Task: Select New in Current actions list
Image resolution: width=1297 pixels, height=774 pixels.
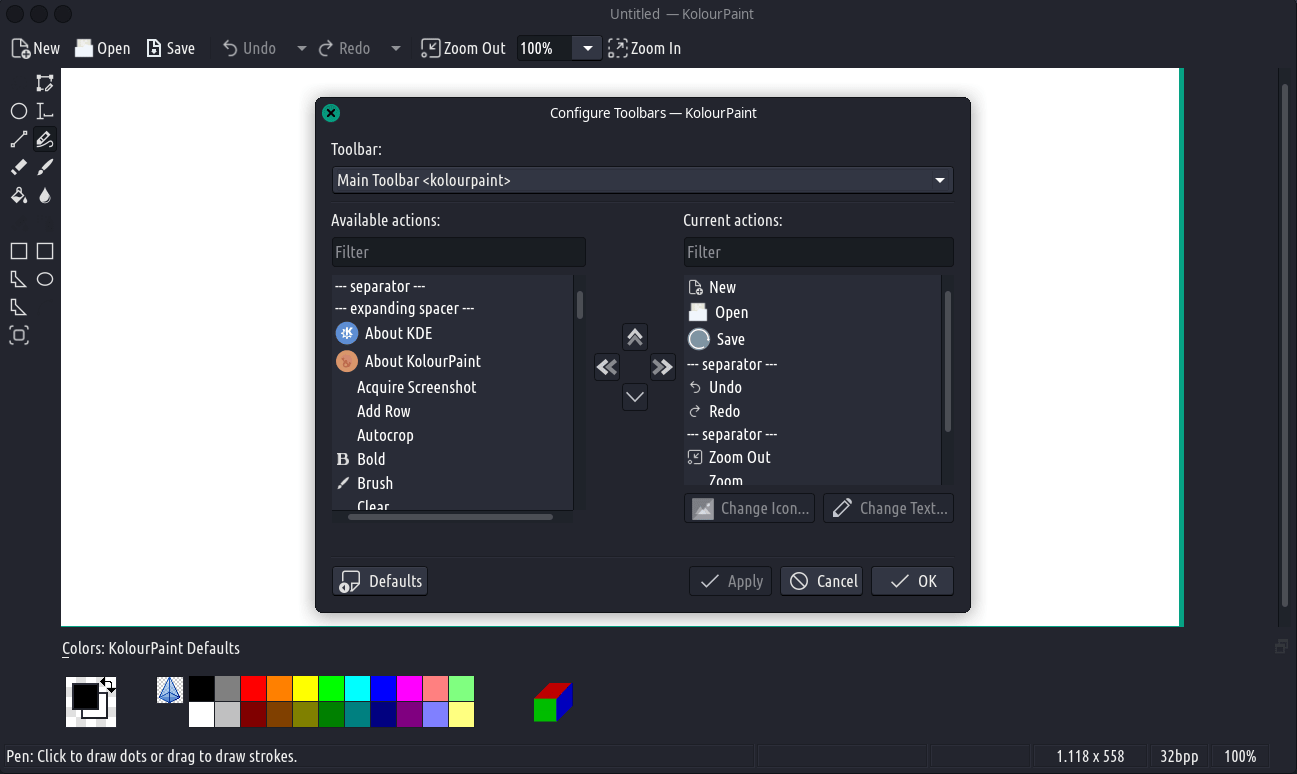Action: [812, 287]
